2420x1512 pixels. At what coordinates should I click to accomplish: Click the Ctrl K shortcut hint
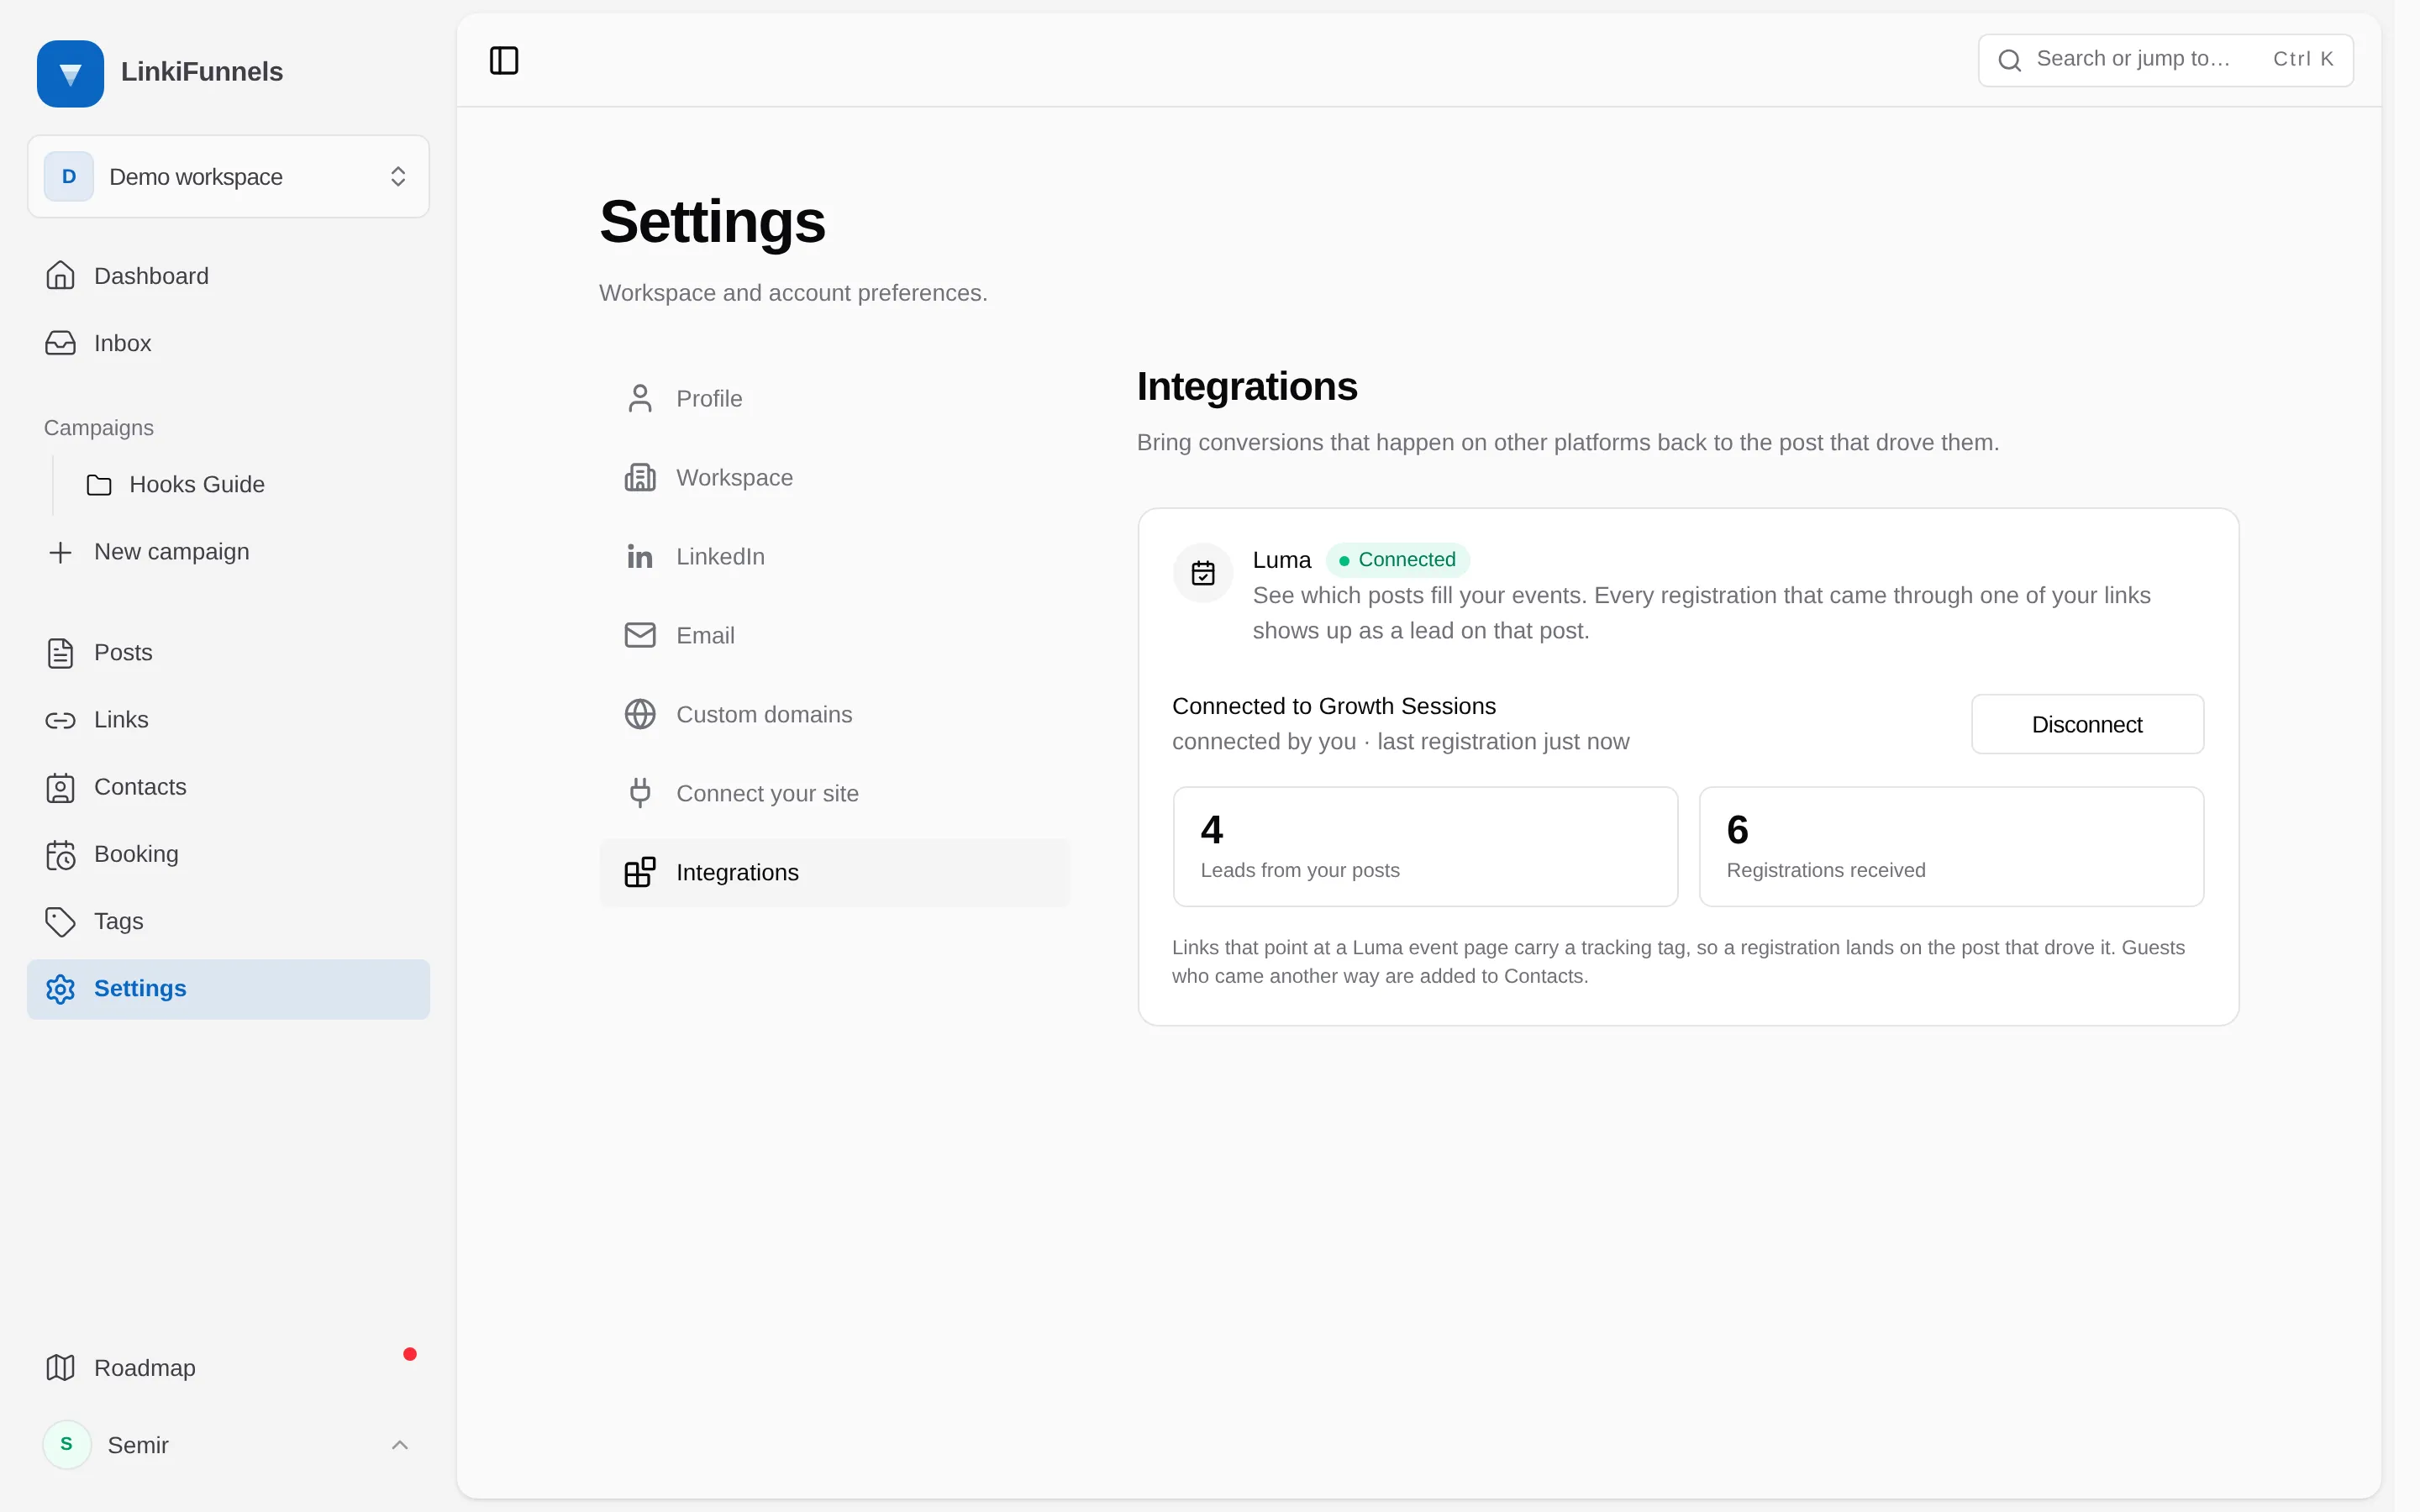[x=2303, y=60]
